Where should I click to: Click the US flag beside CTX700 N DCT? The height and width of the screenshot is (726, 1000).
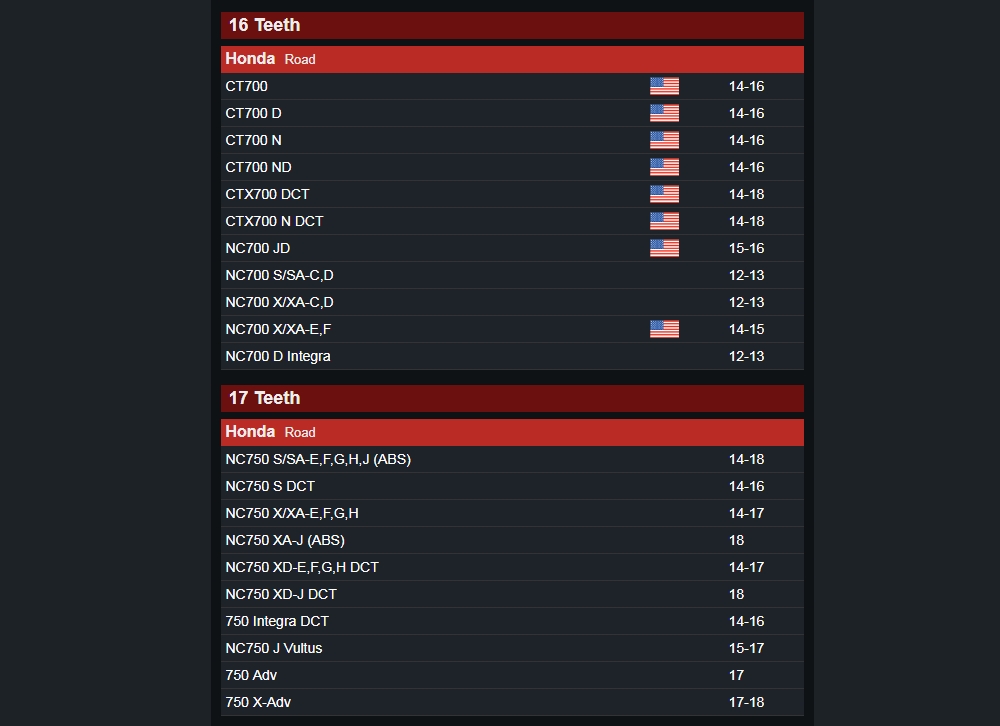coord(664,221)
